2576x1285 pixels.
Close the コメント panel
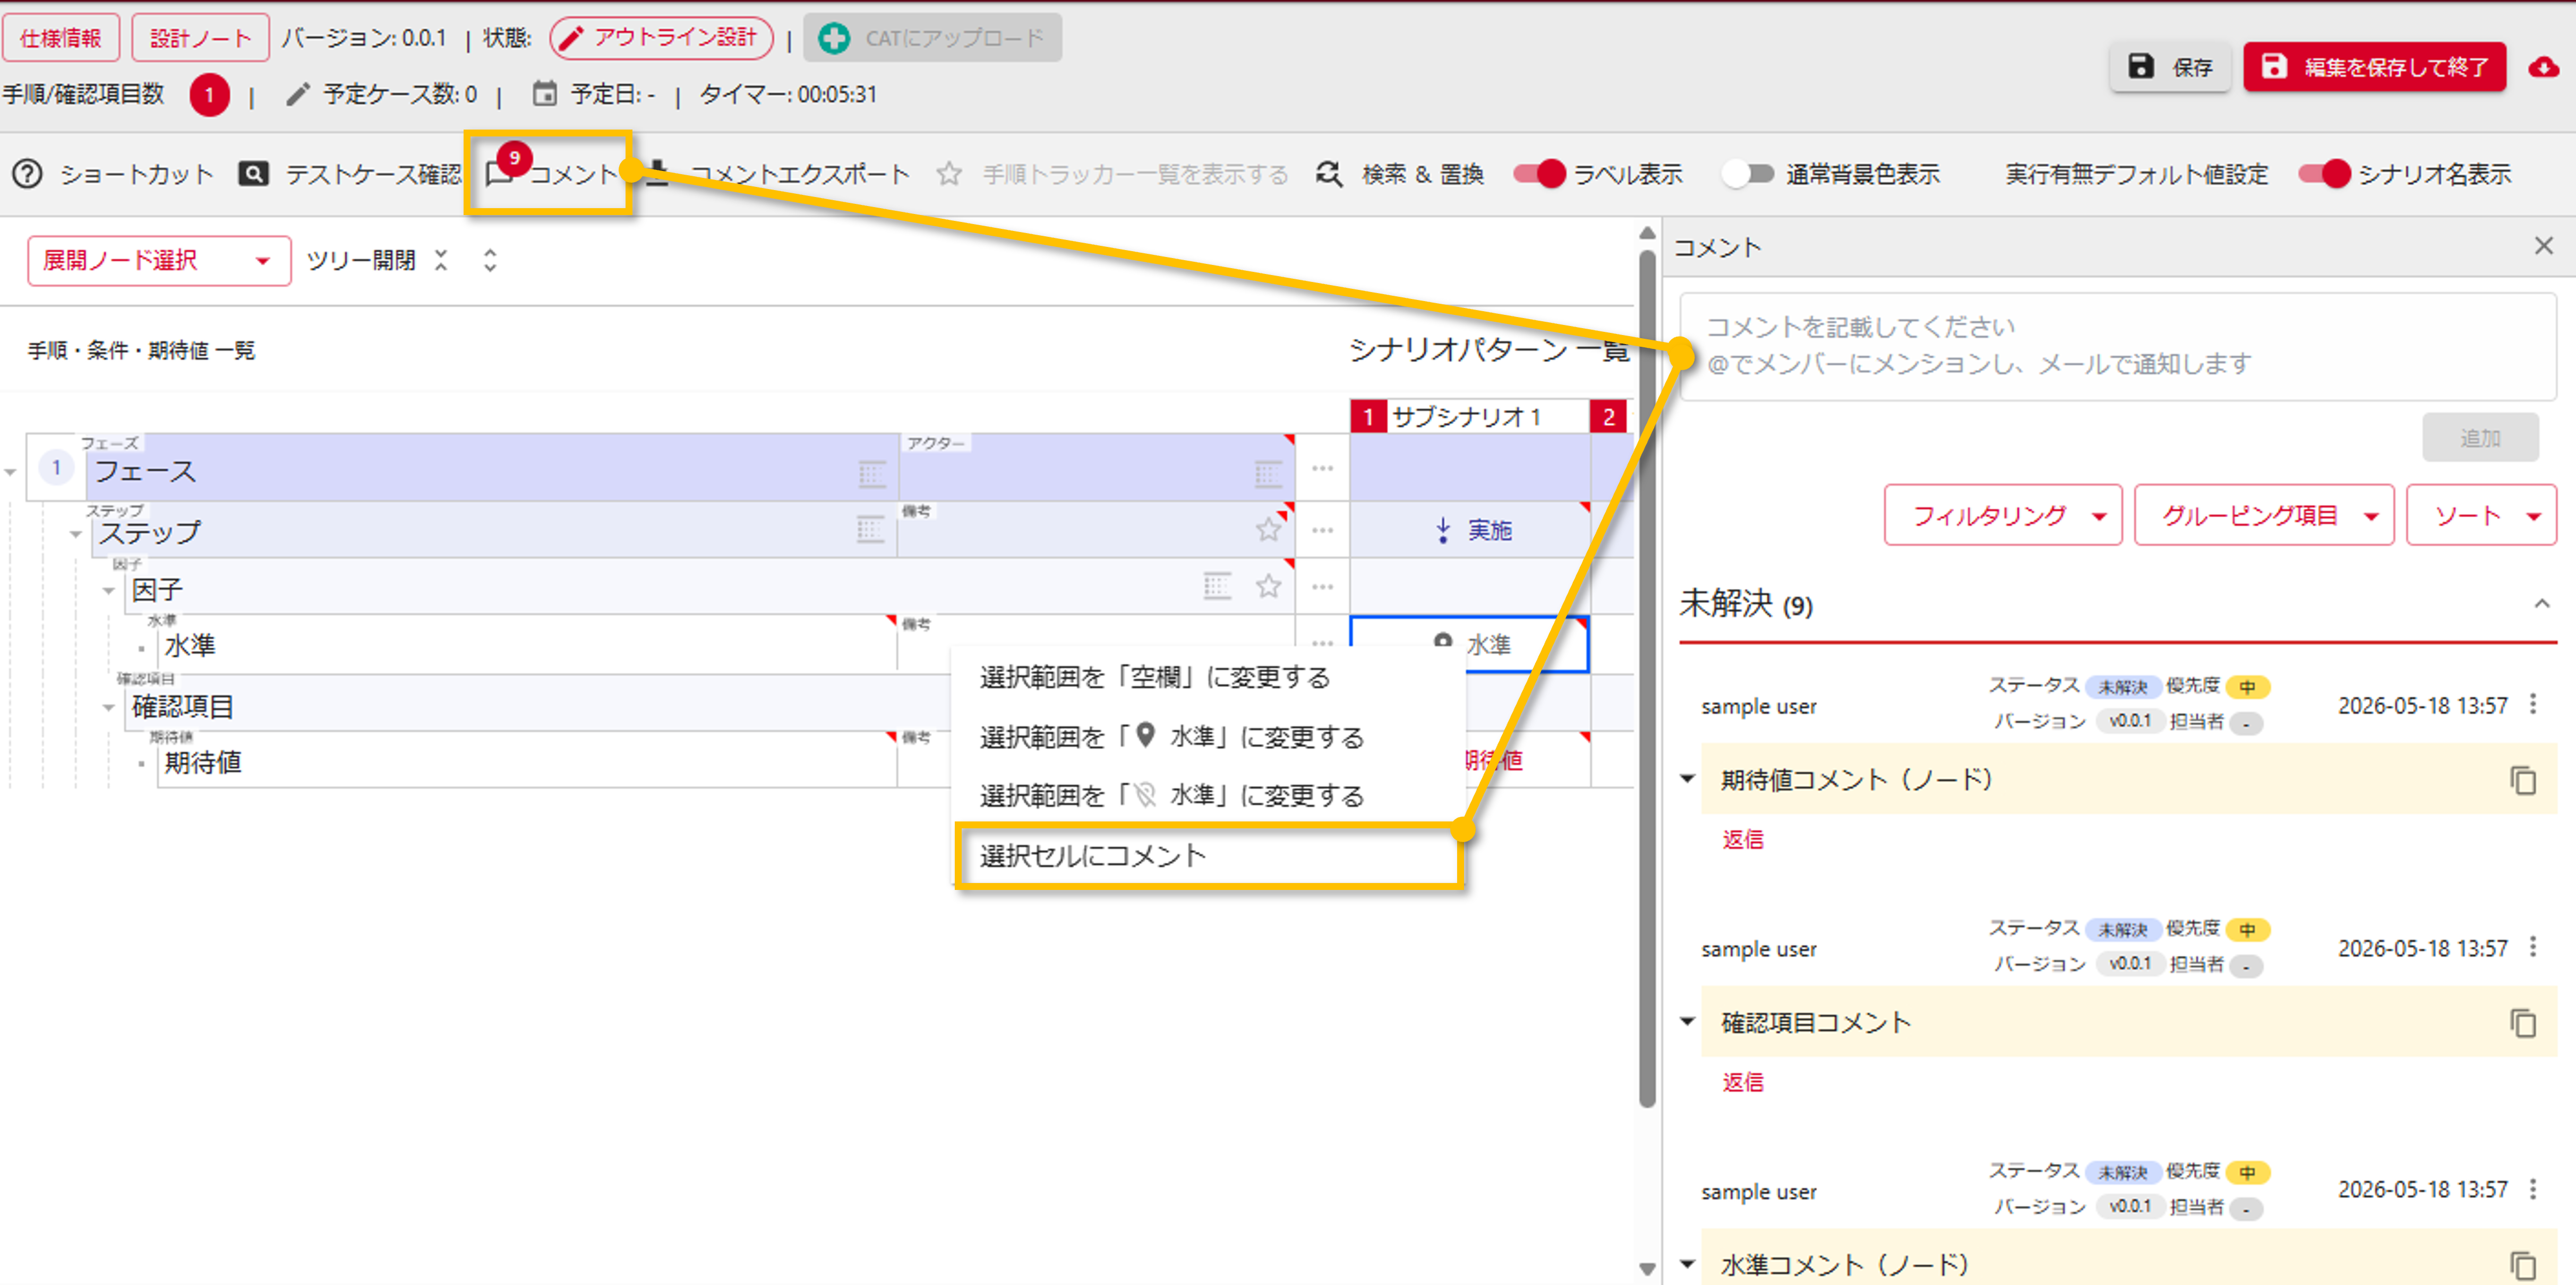coord(2543,246)
